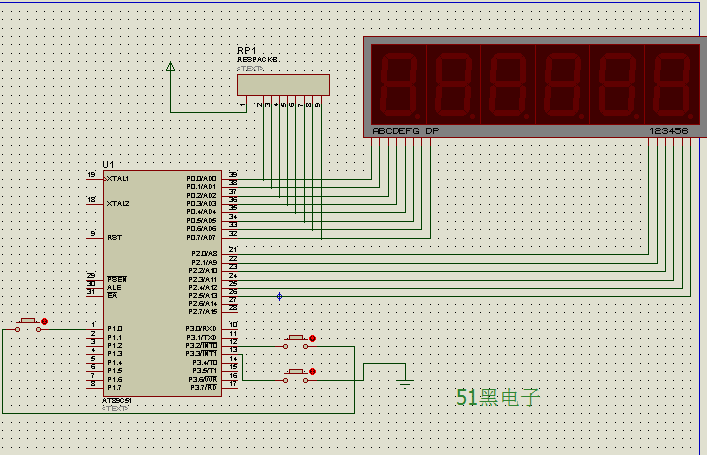The width and height of the screenshot is (707, 455).
Task: Select the sixth digit of the 7-segment display
Action: point(672,84)
